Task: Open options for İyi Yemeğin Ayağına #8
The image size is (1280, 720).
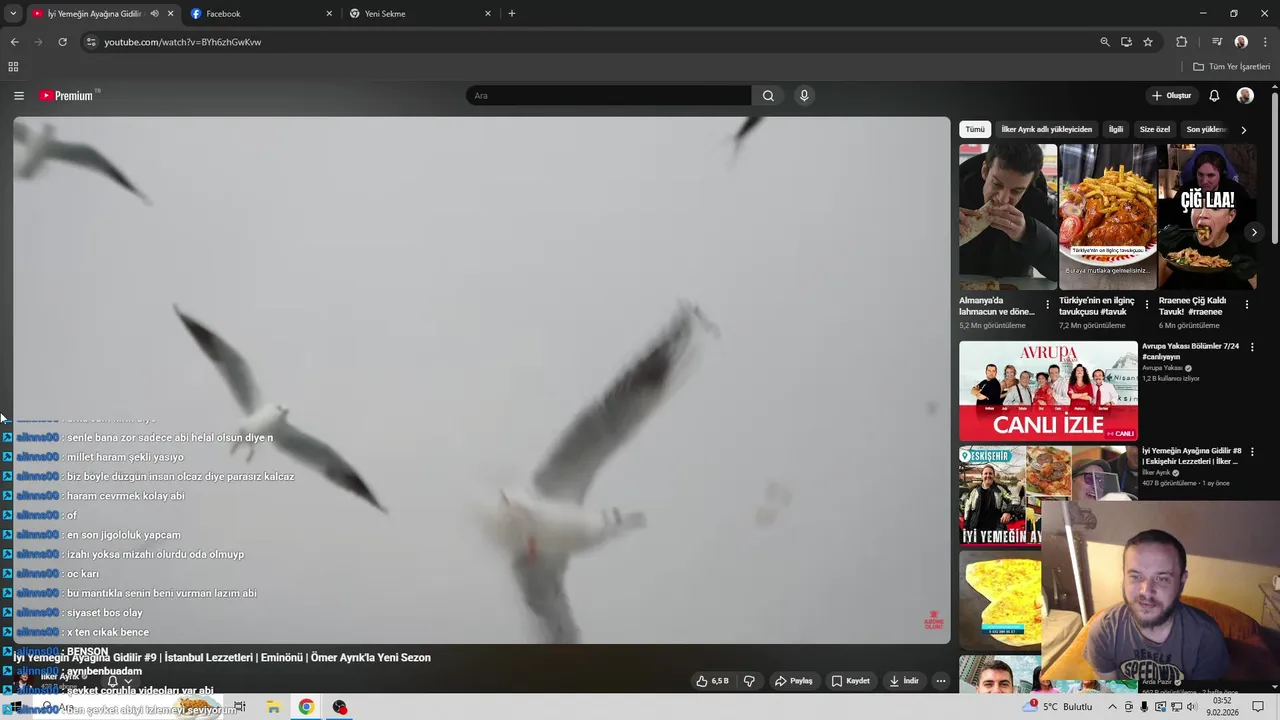Action: pos(1252,452)
